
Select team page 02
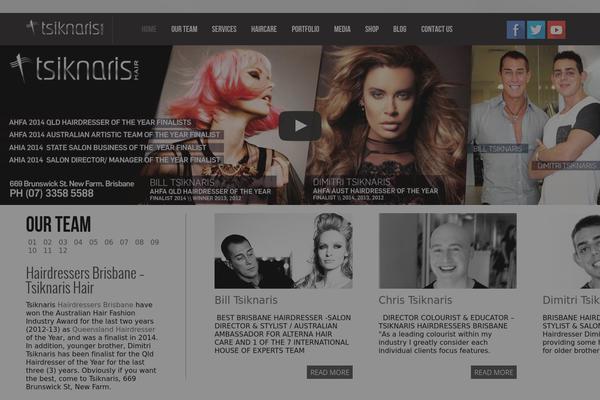click(x=47, y=242)
